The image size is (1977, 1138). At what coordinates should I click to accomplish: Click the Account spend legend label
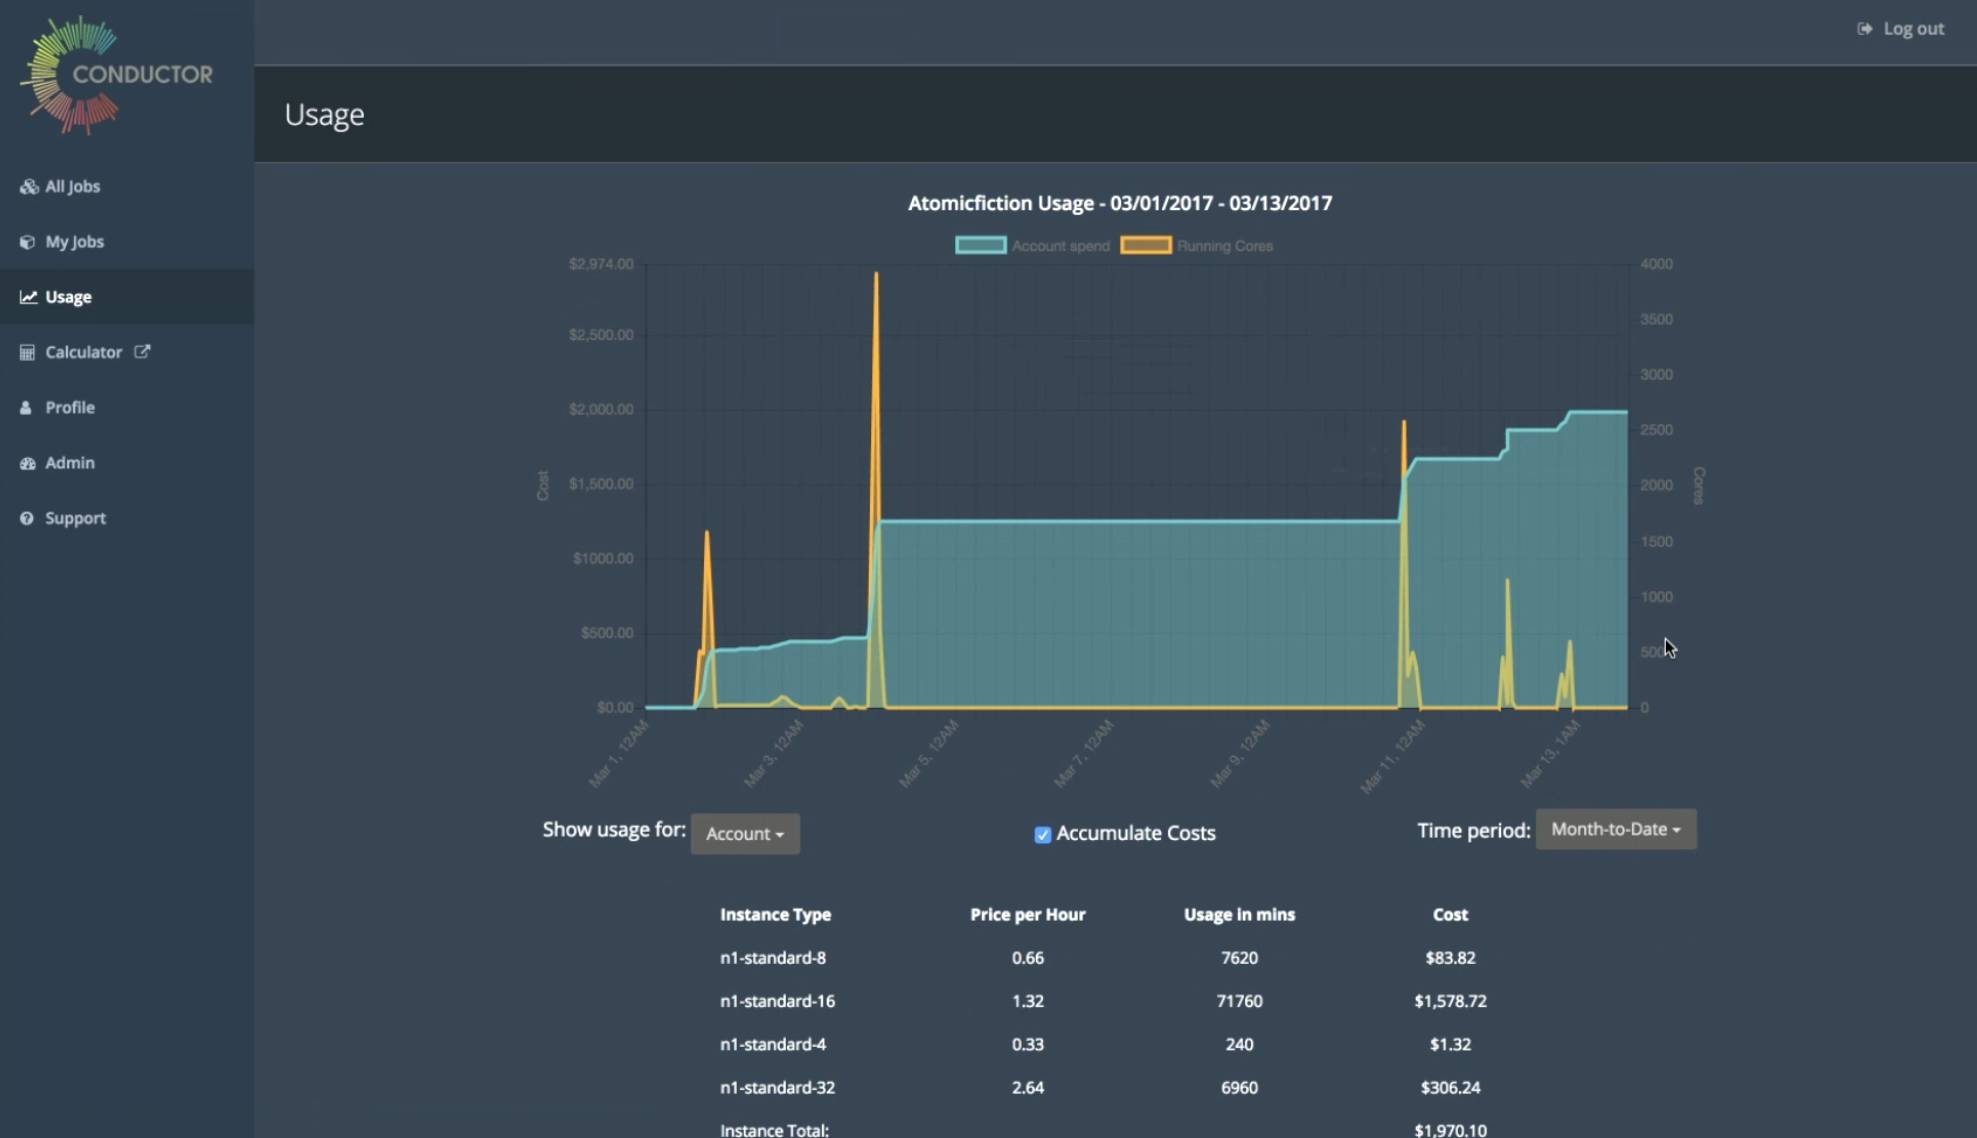click(x=1060, y=246)
